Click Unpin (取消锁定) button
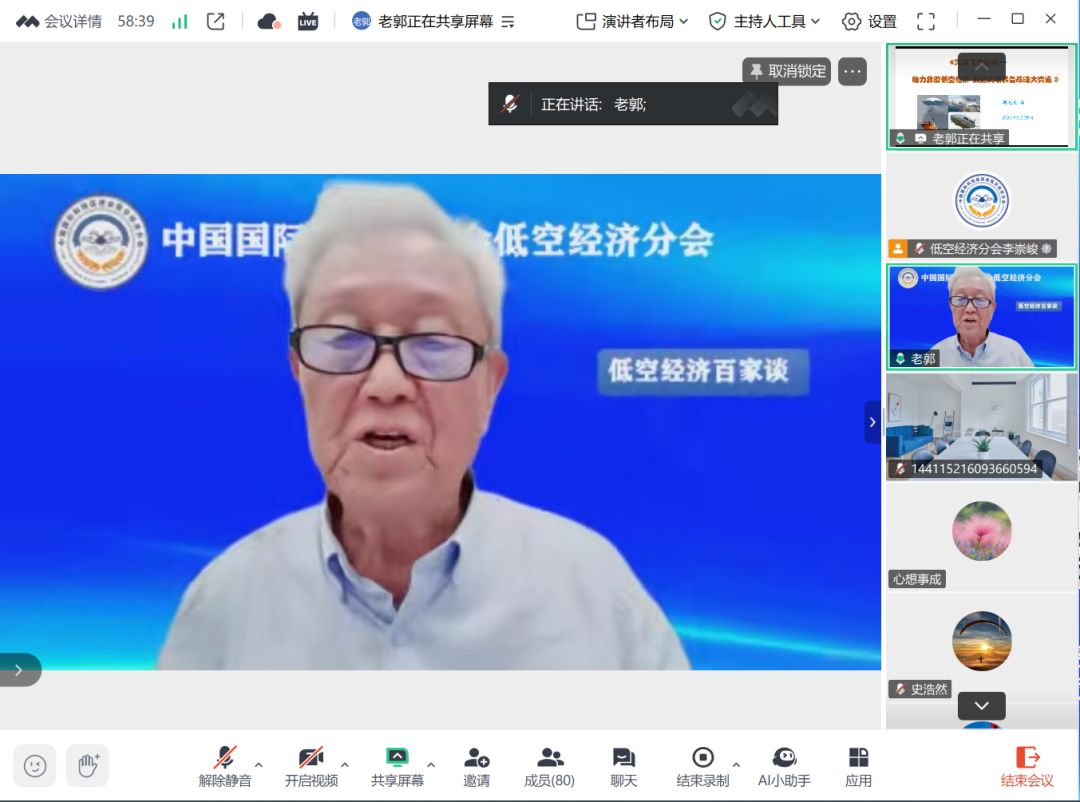Screen dimensions: 1080x802 coord(788,71)
